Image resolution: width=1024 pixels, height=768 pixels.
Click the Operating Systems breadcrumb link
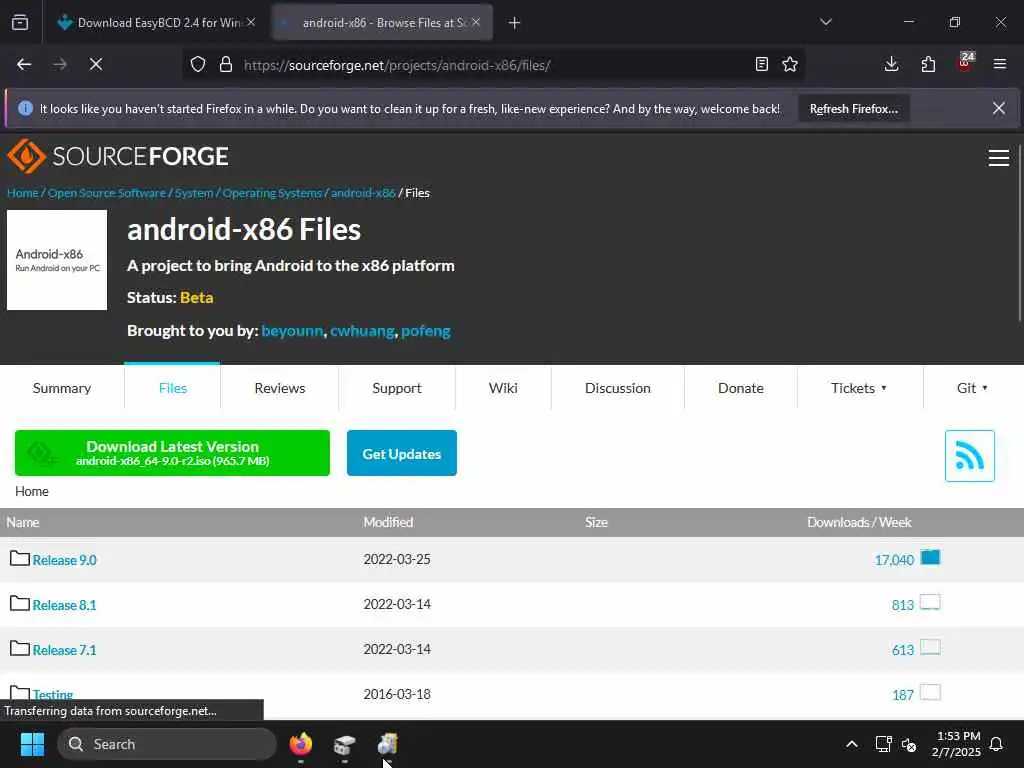click(272, 193)
